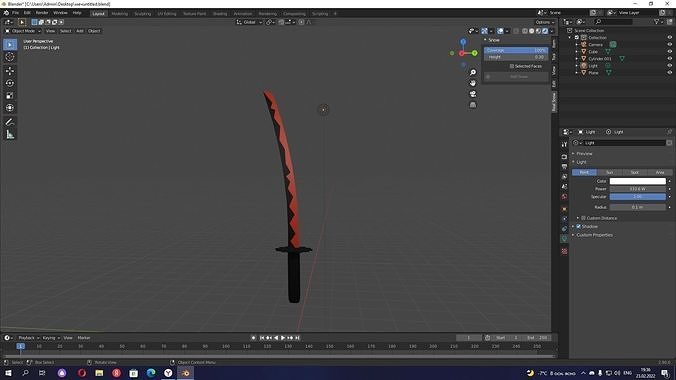Viewport: 676px width, 380px height.
Task: Set light type to Sun
Action: point(609,173)
